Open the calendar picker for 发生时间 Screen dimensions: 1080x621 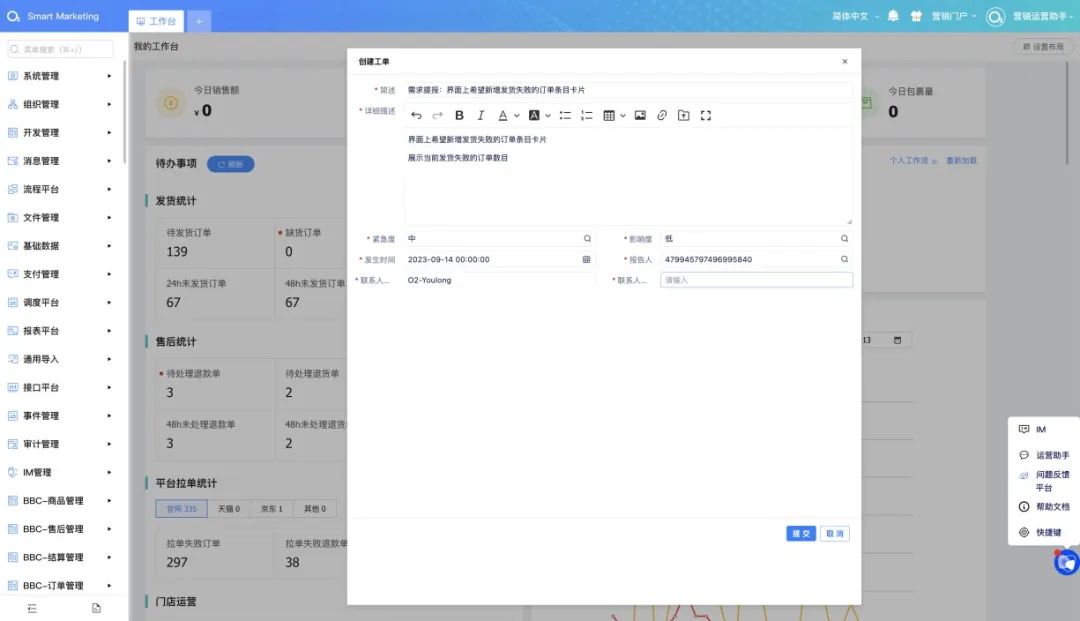[x=587, y=260]
